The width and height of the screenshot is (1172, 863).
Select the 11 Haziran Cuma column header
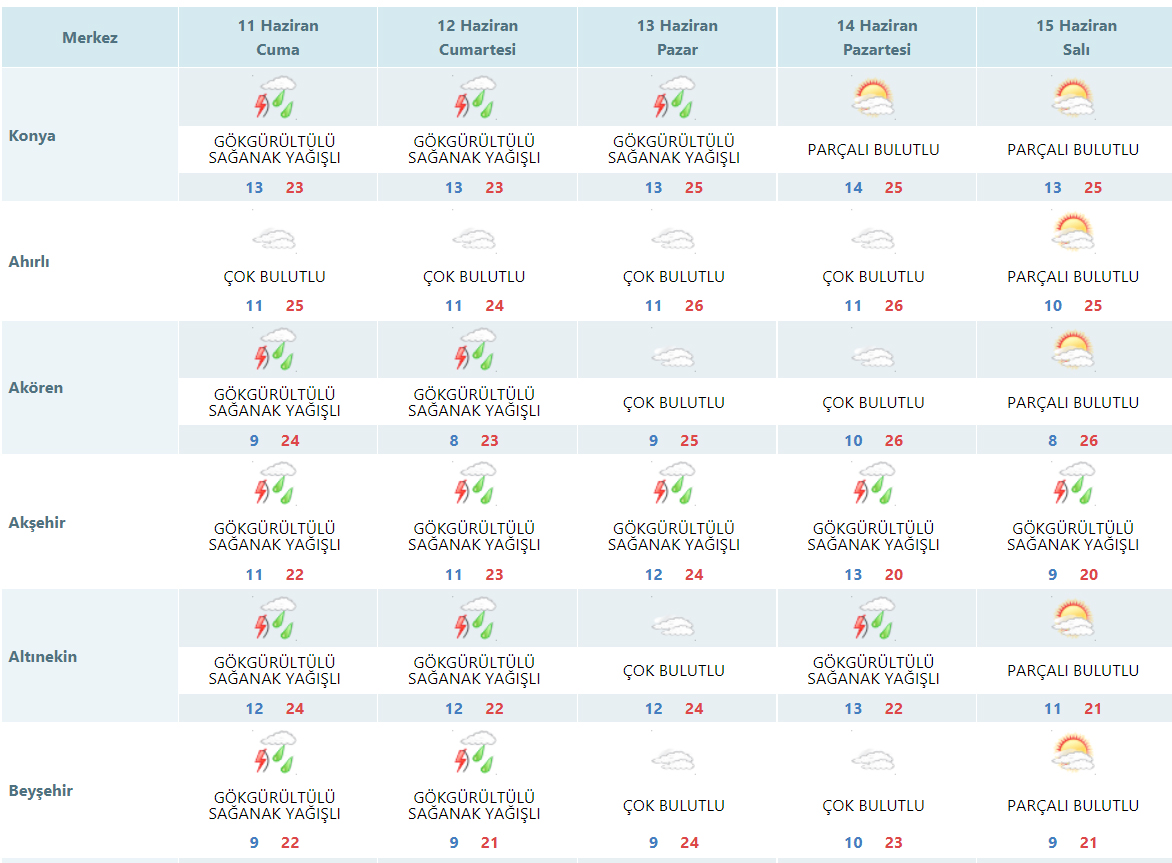pyautogui.click(x=278, y=38)
